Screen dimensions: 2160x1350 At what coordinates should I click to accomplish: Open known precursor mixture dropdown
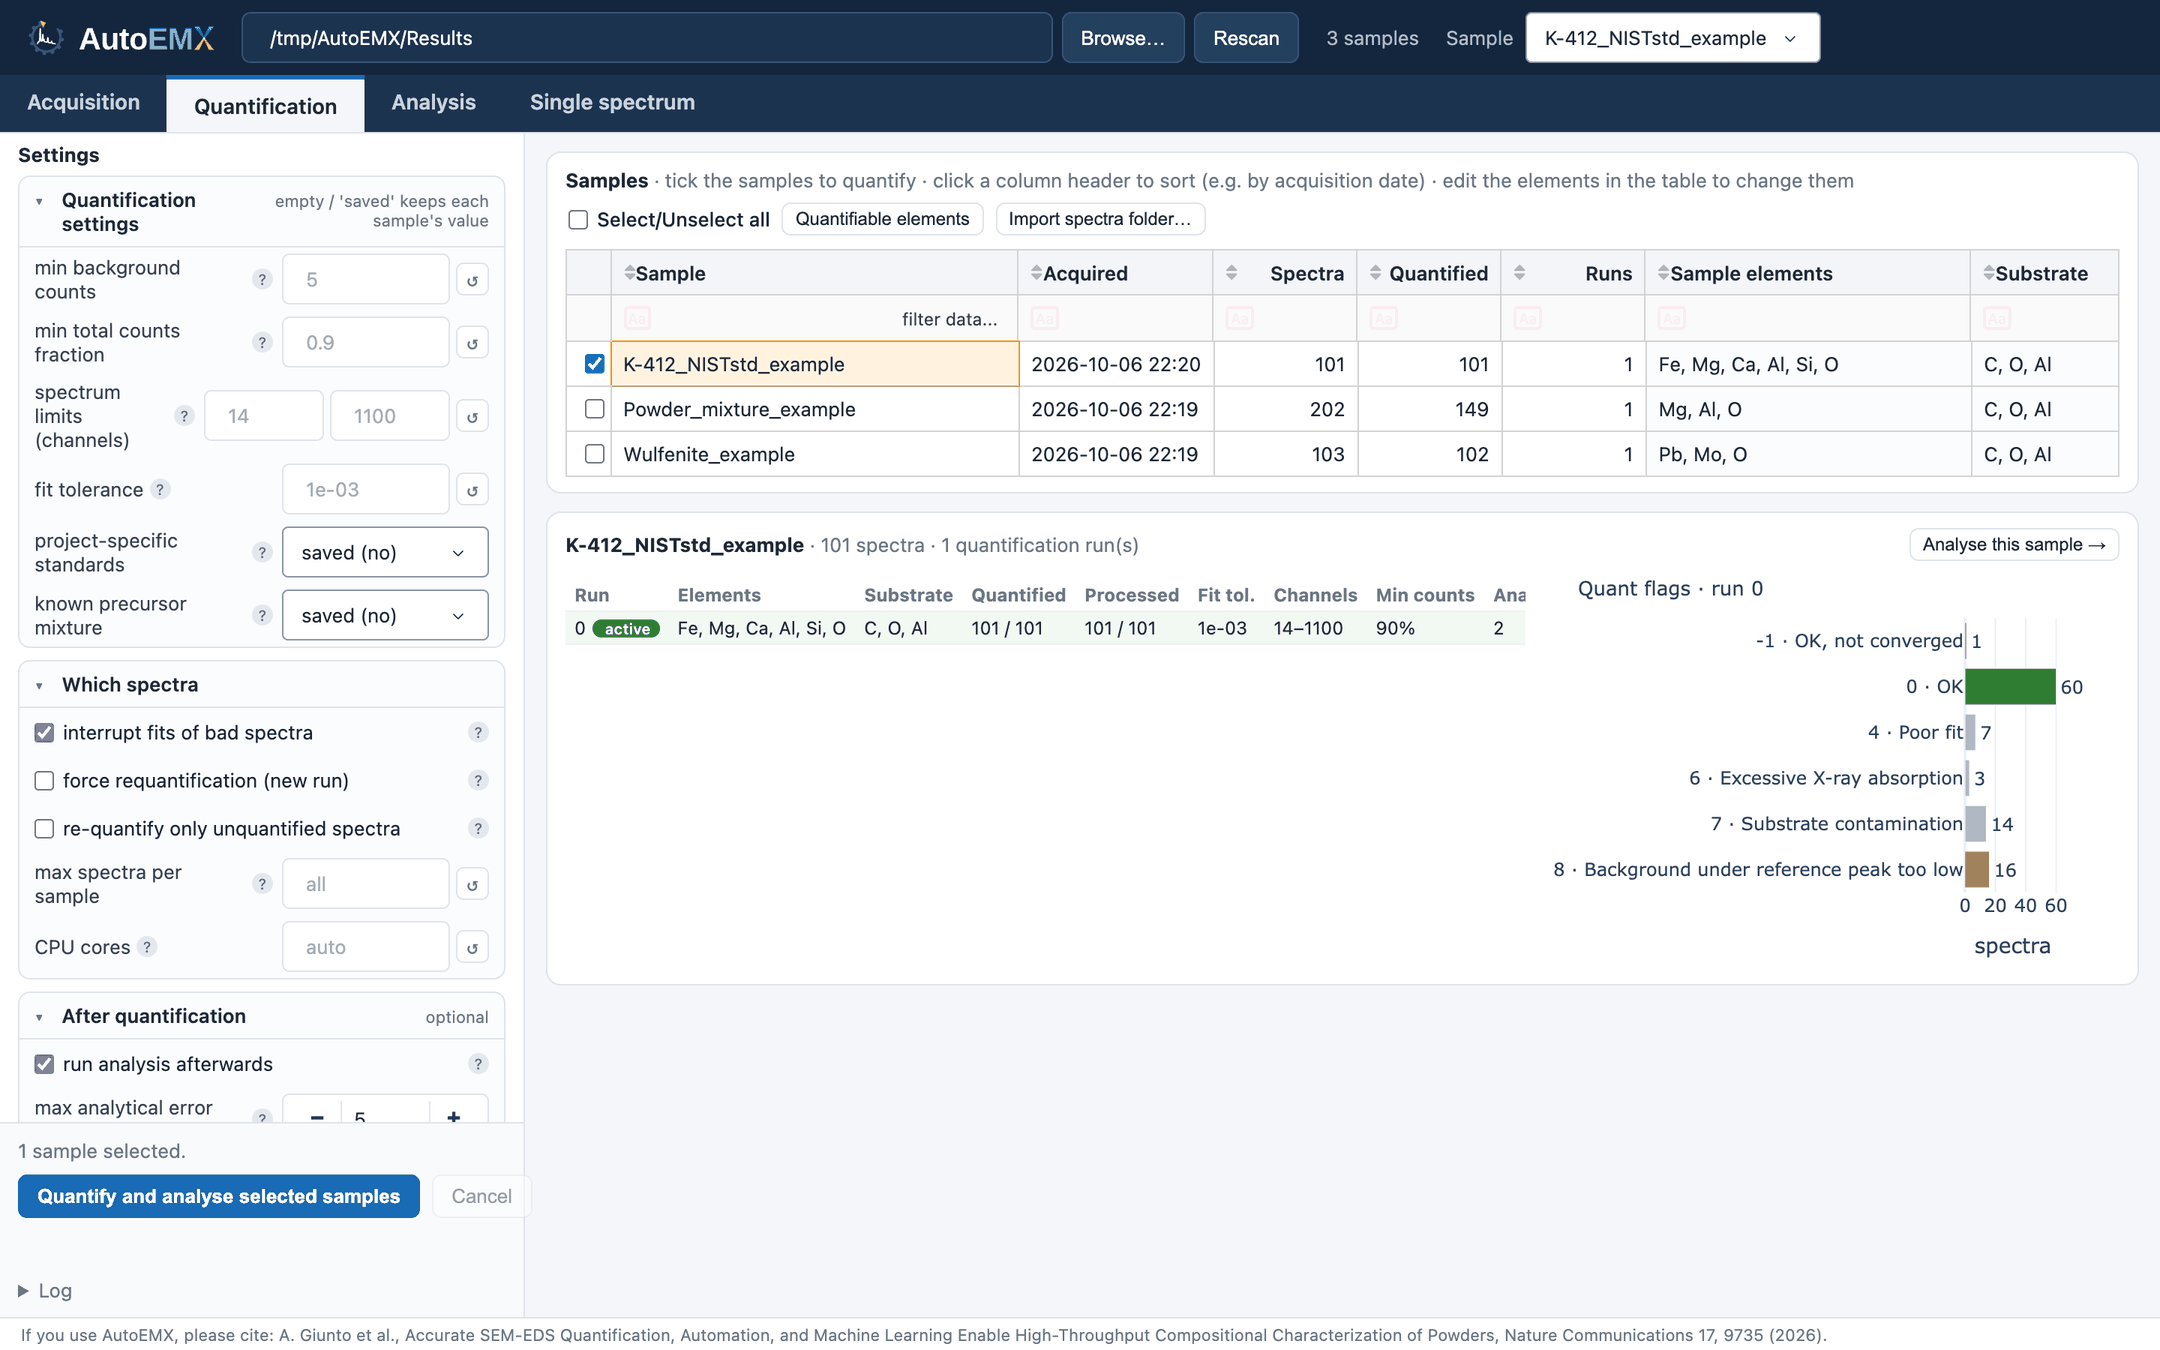385,616
